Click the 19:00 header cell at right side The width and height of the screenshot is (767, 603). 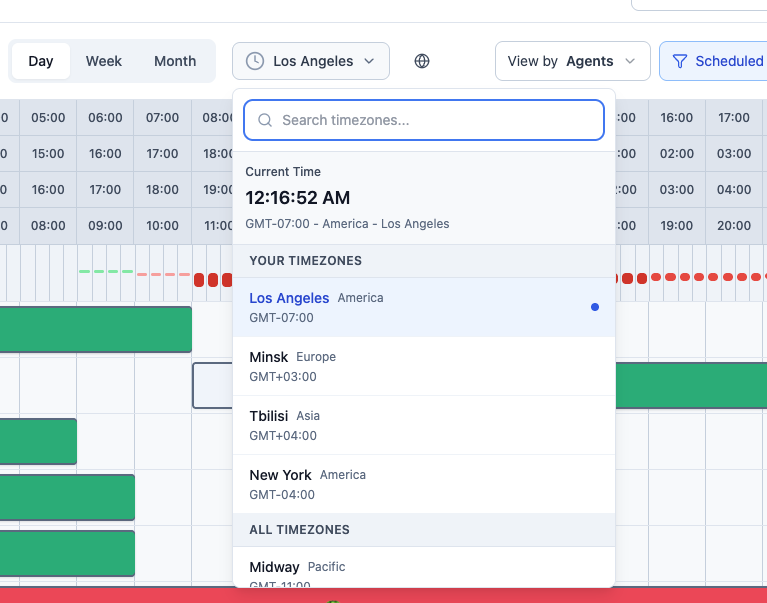677,225
